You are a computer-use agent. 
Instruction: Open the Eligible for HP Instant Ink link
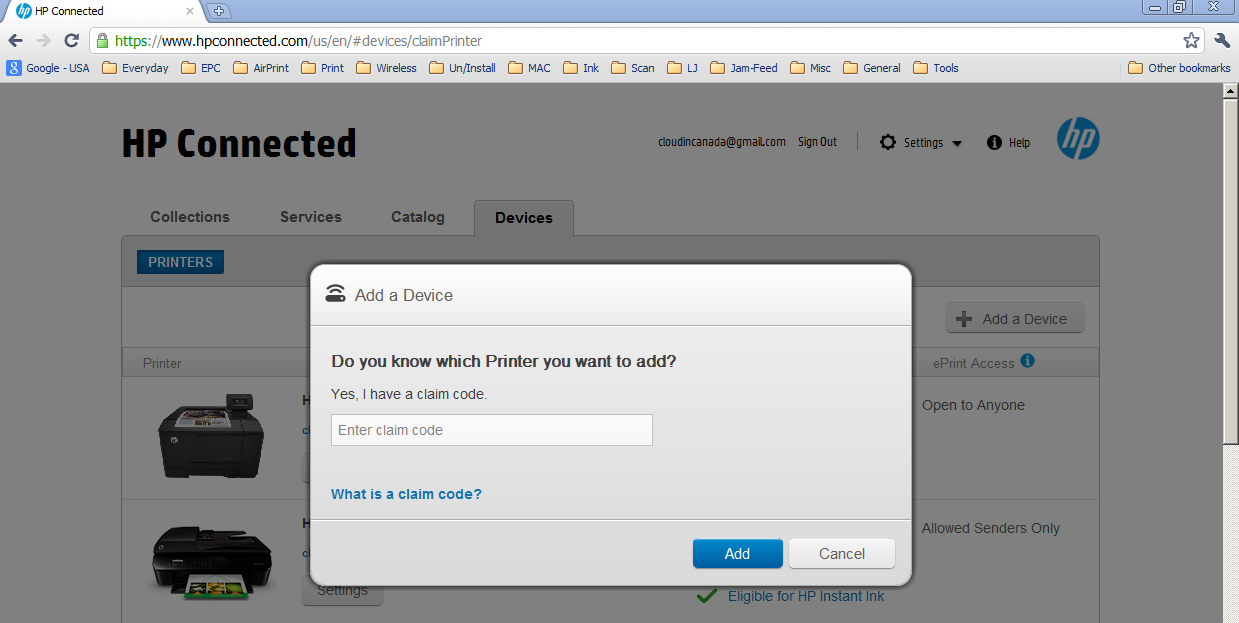click(x=806, y=596)
